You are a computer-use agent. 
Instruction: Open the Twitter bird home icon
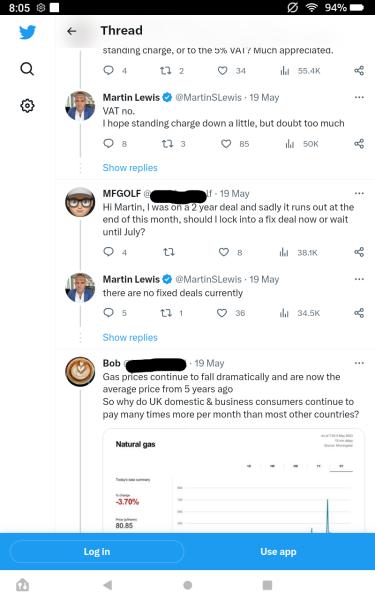click(28, 32)
